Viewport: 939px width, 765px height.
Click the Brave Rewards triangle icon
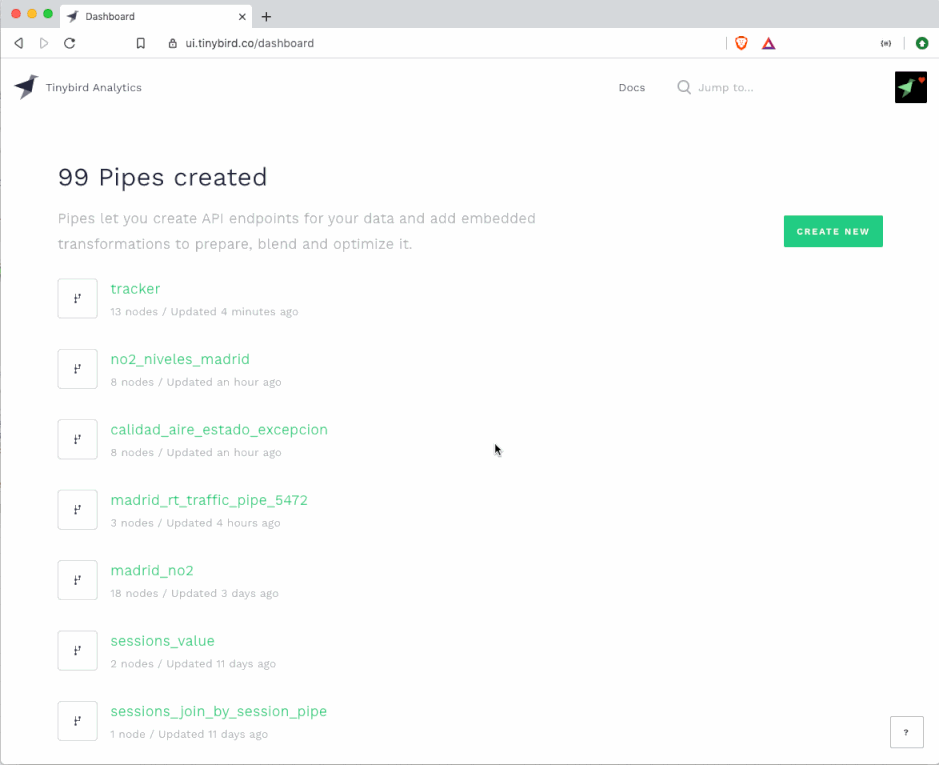[x=768, y=43]
